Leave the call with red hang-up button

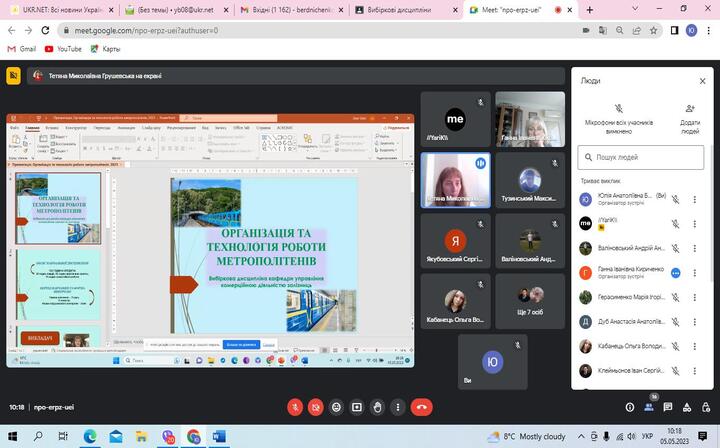pos(422,407)
